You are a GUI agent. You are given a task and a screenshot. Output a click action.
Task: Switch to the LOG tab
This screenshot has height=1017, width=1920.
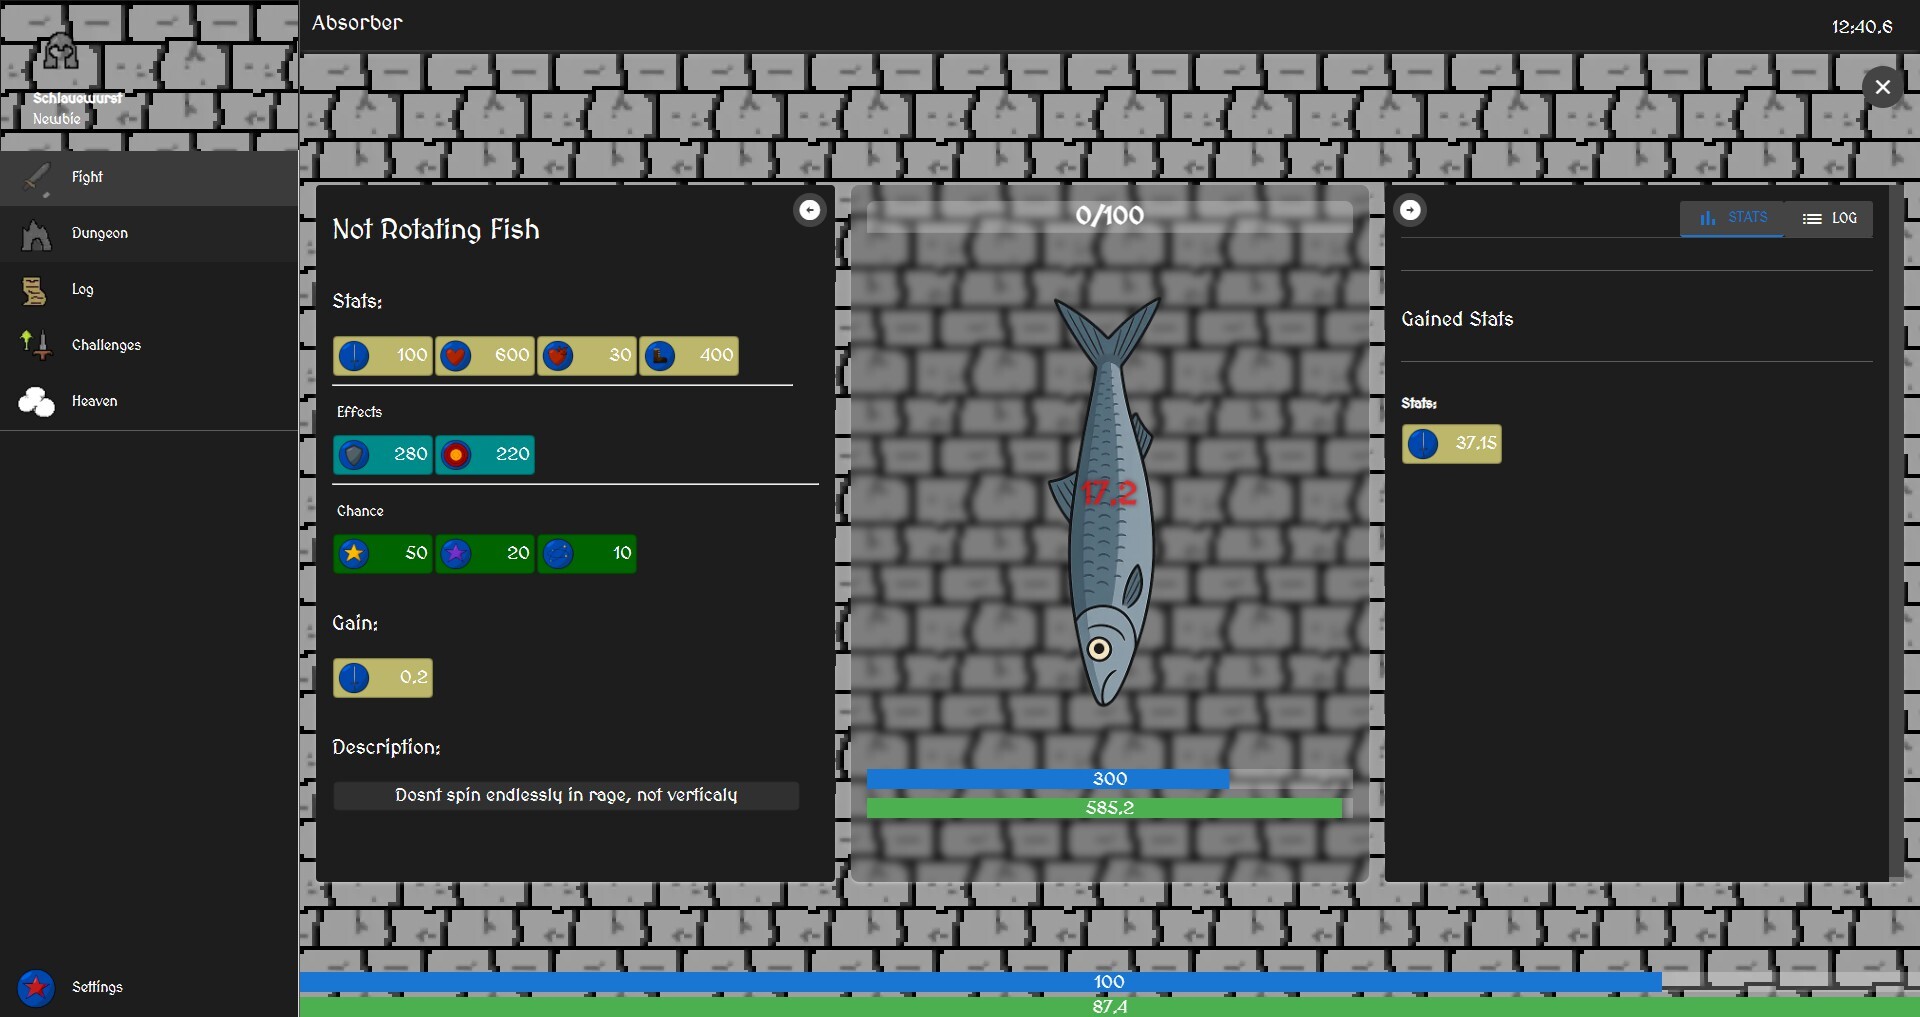point(1829,218)
